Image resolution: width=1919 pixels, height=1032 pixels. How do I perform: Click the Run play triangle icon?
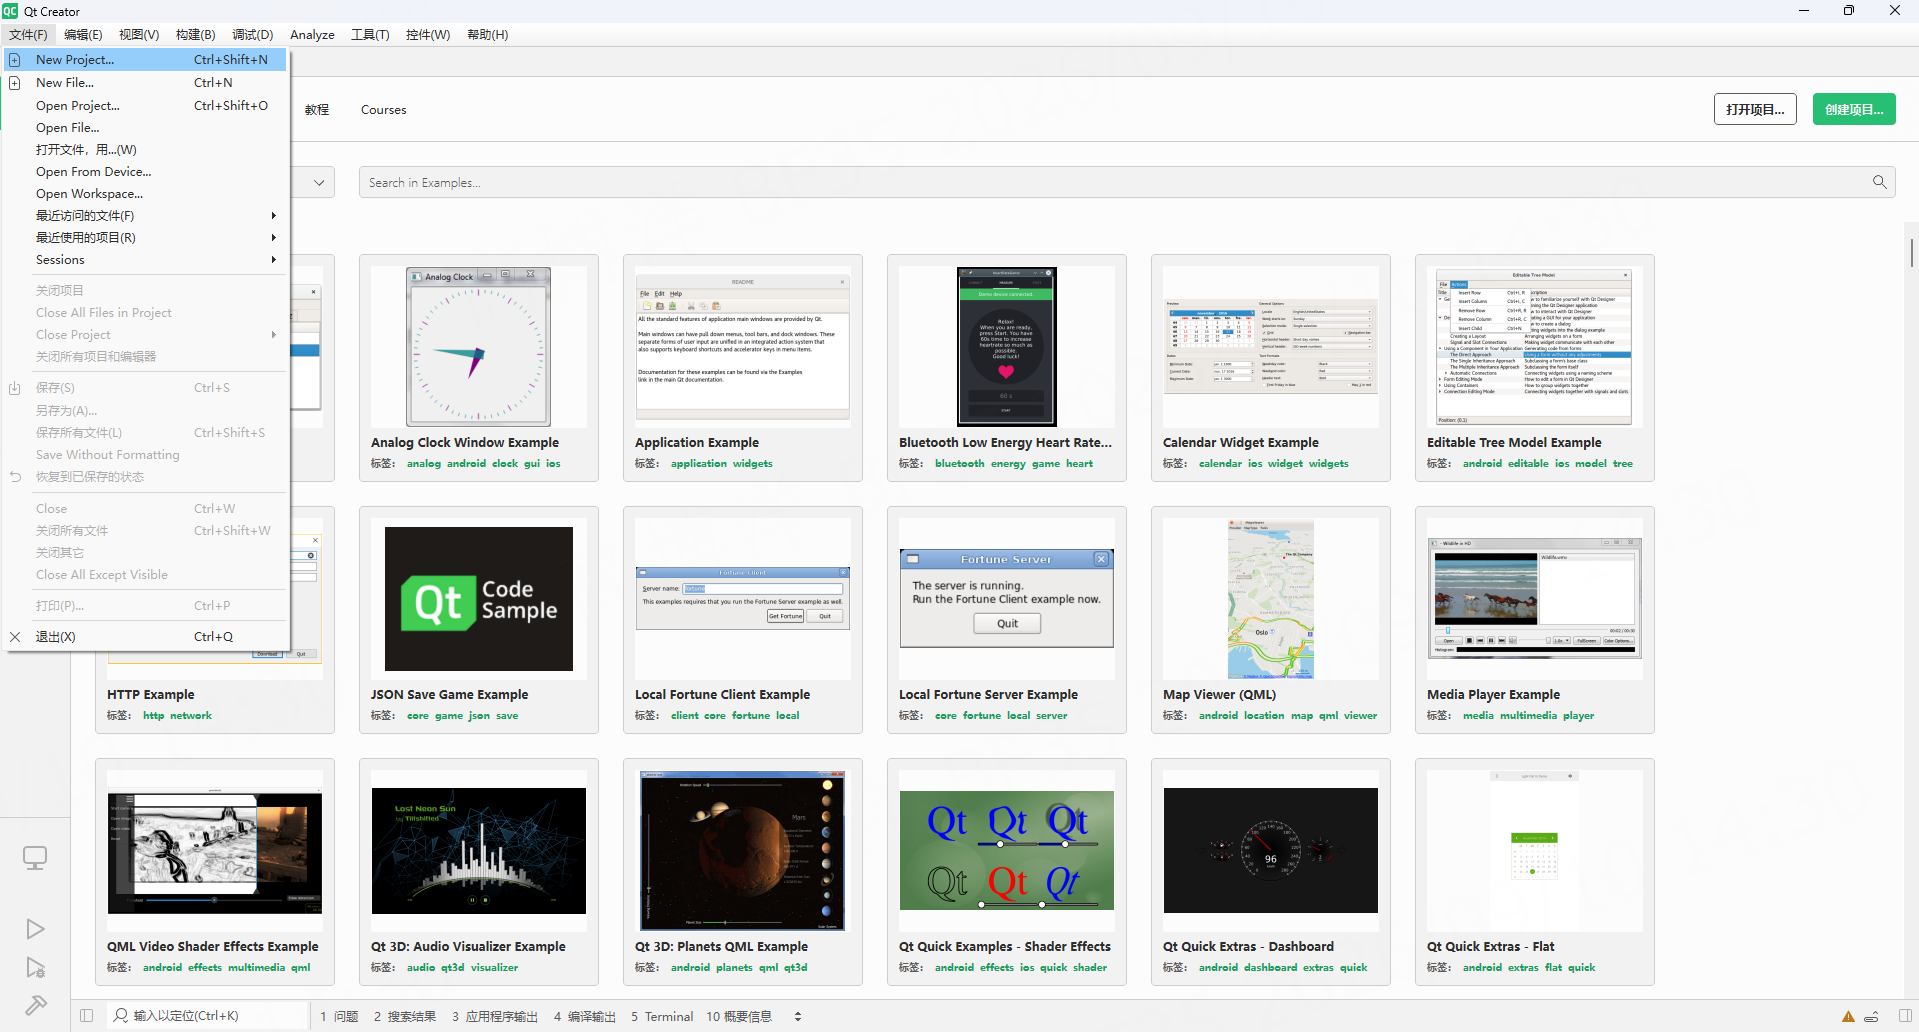(x=35, y=929)
